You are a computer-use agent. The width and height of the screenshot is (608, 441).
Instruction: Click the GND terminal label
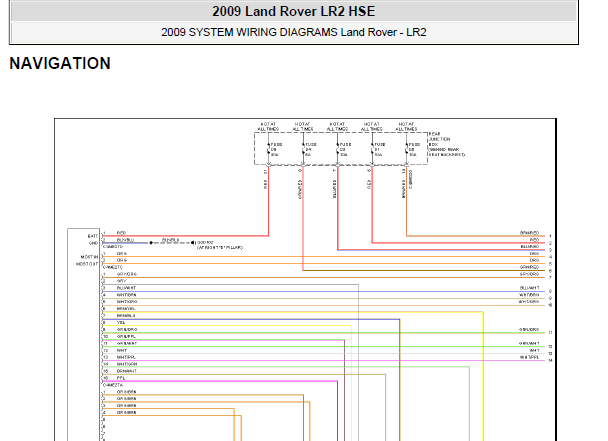[x=93, y=243]
